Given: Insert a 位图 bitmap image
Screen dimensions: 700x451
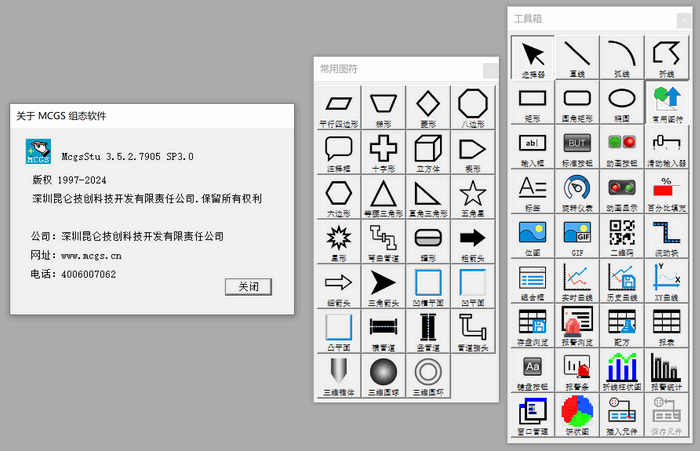Looking at the screenshot, I should [x=533, y=237].
